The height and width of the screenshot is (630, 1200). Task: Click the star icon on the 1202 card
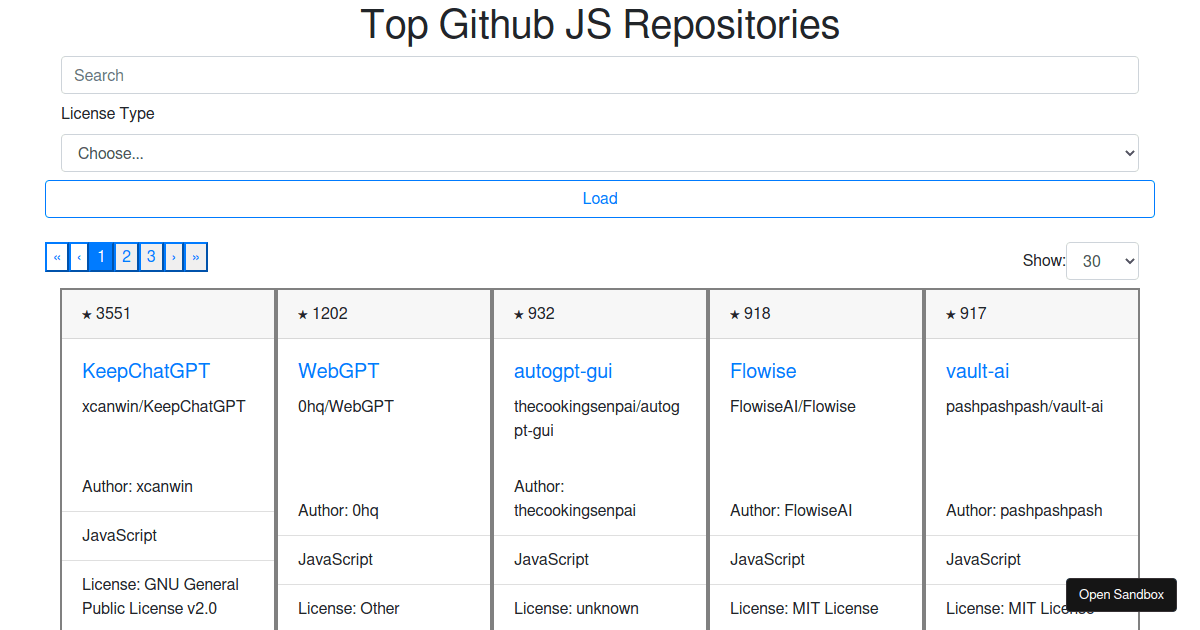pyautogui.click(x=303, y=315)
